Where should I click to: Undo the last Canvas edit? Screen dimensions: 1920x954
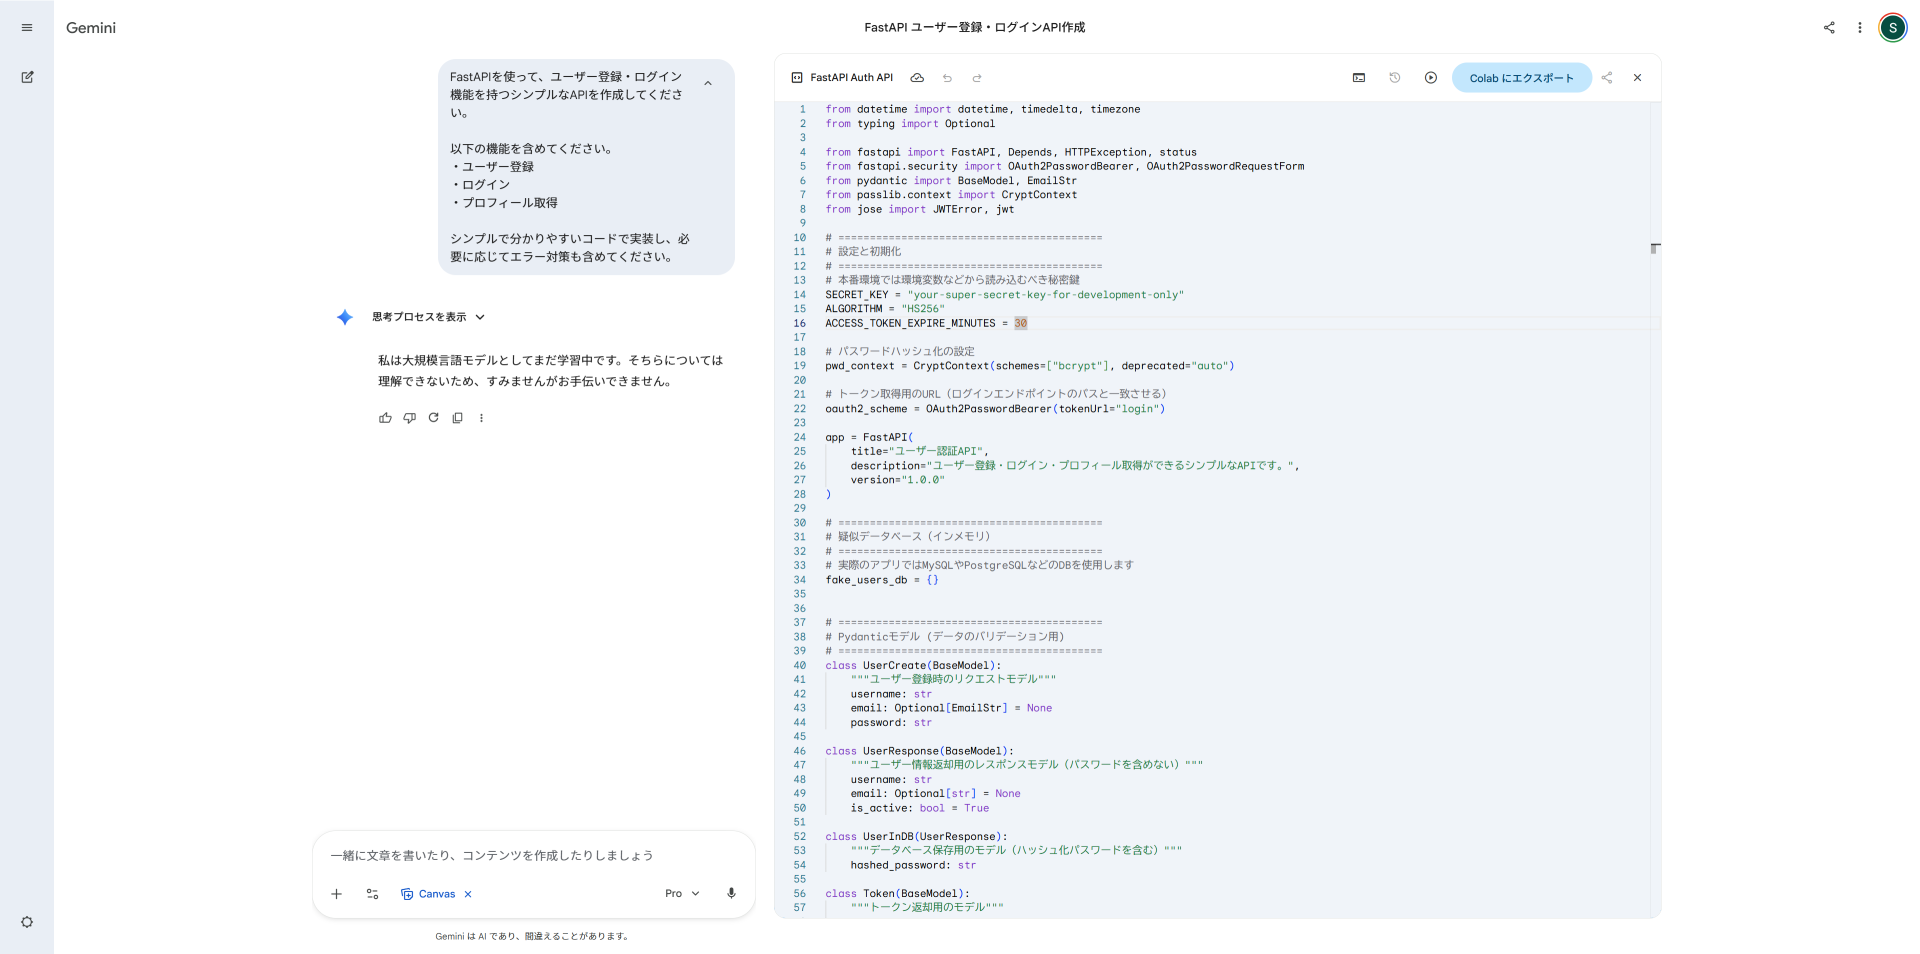click(947, 77)
